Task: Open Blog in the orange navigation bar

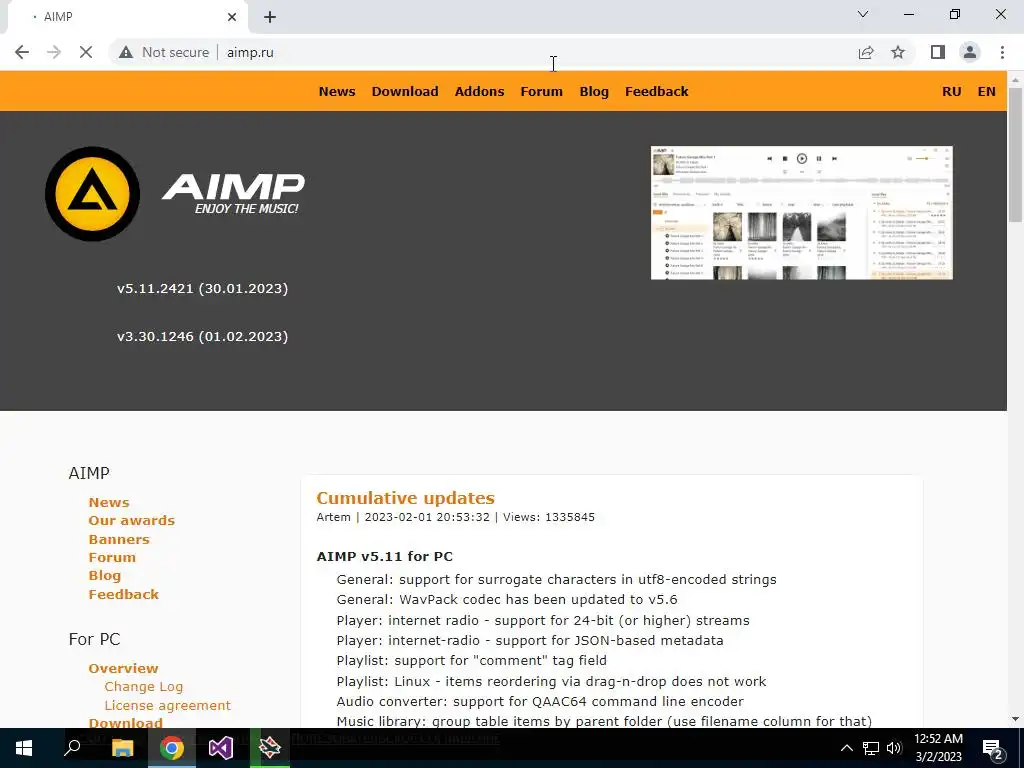Action: [x=594, y=92]
